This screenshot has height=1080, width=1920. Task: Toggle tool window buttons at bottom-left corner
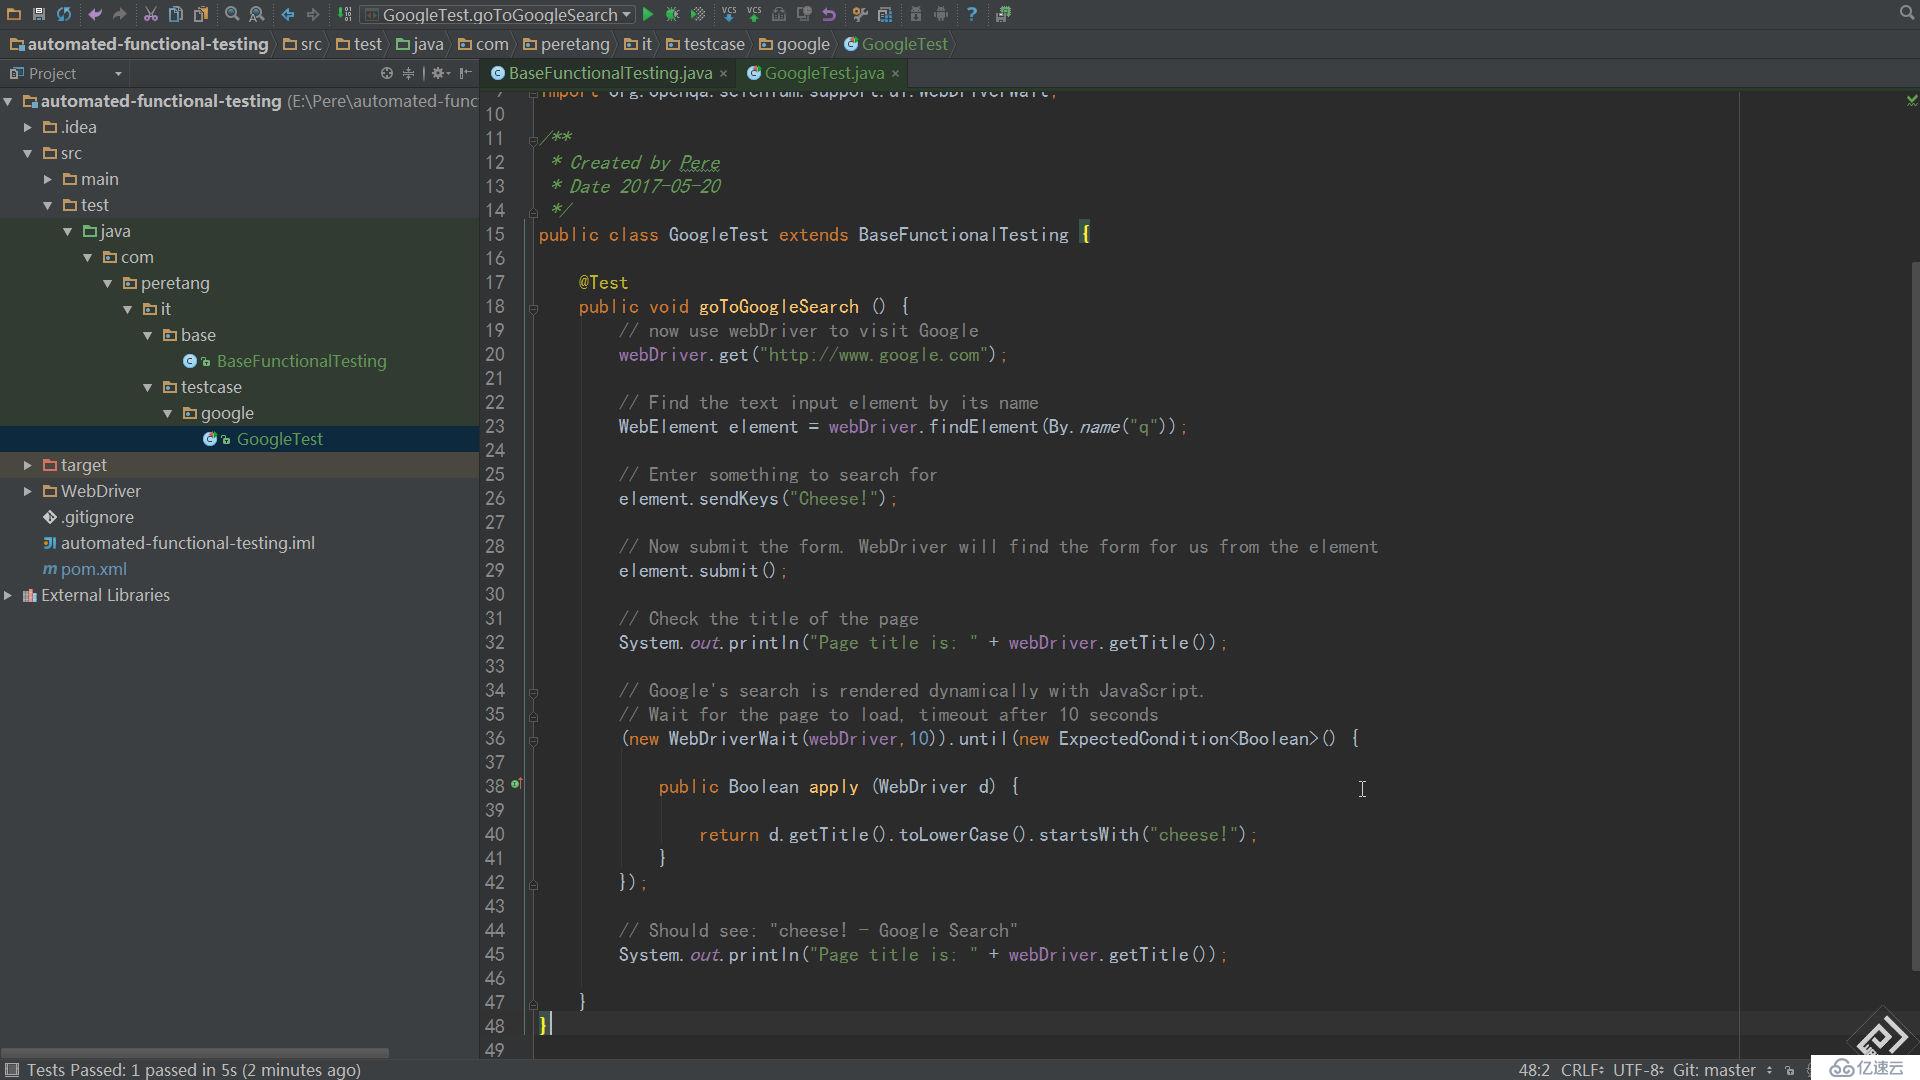[12, 1069]
